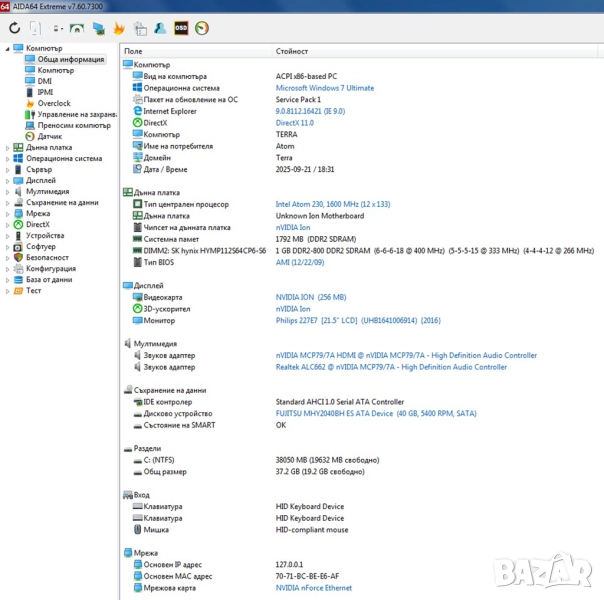Open the Microsoft Windows 7 Ultimate link
Image resolution: width=604 pixels, height=600 pixels.
tap(324, 88)
